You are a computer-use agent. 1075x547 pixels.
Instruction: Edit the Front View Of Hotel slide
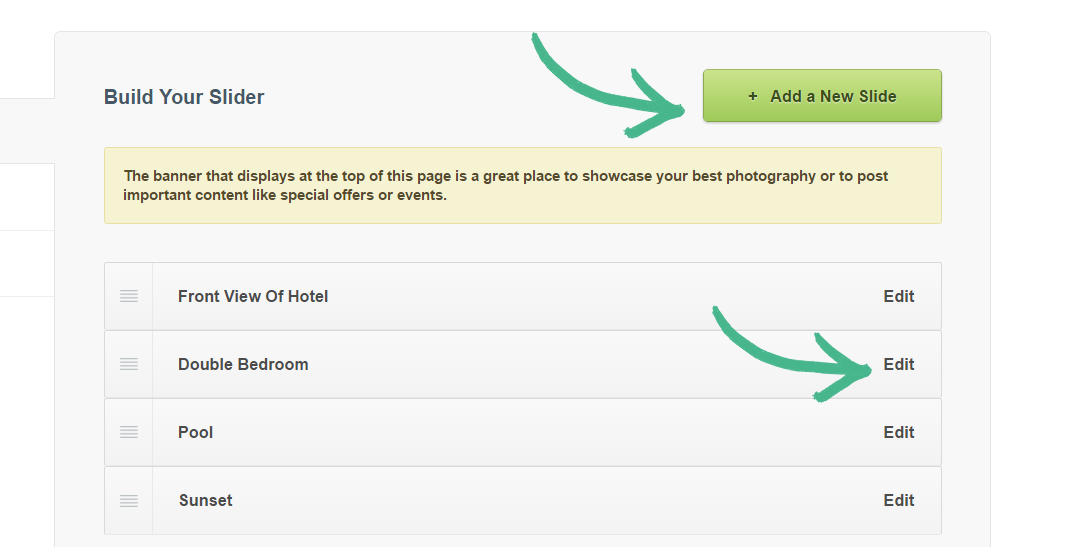point(898,296)
